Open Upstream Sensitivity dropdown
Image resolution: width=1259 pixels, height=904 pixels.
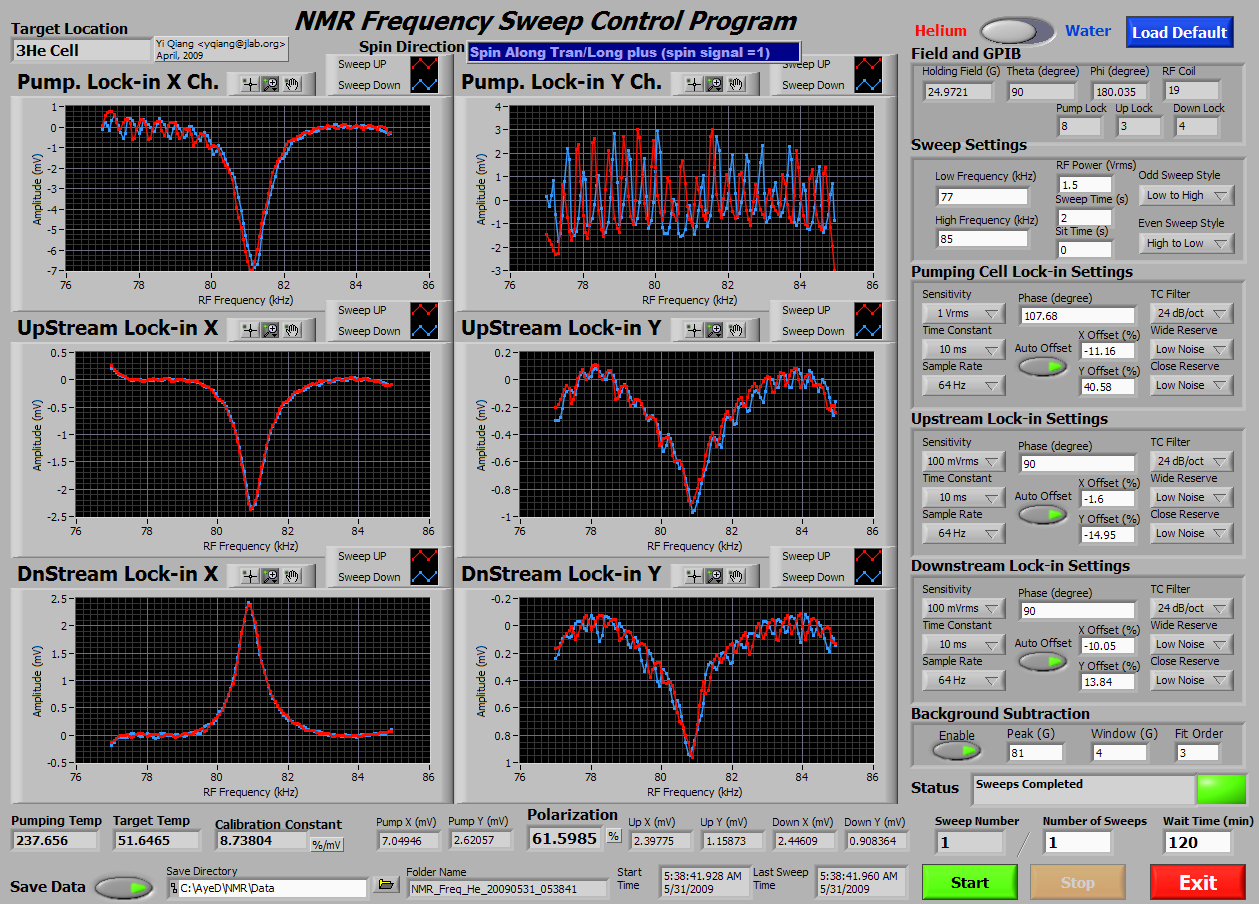pyautogui.click(x=963, y=461)
